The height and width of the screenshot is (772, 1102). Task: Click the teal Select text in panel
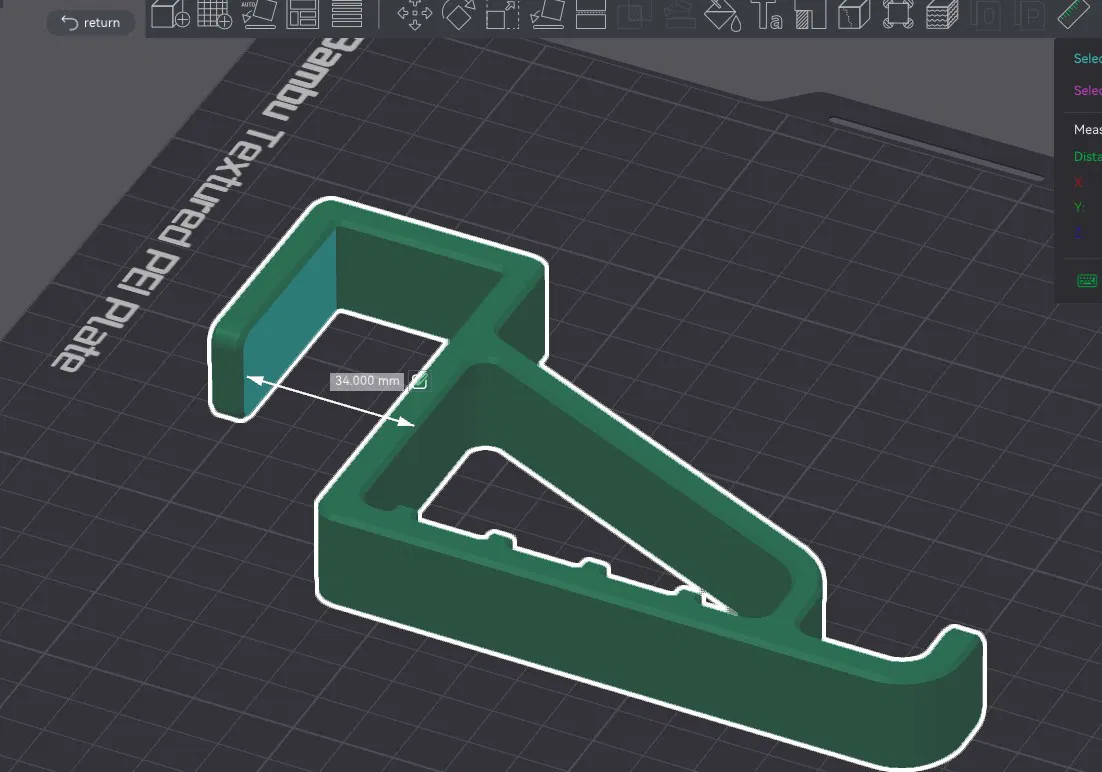point(1087,58)
